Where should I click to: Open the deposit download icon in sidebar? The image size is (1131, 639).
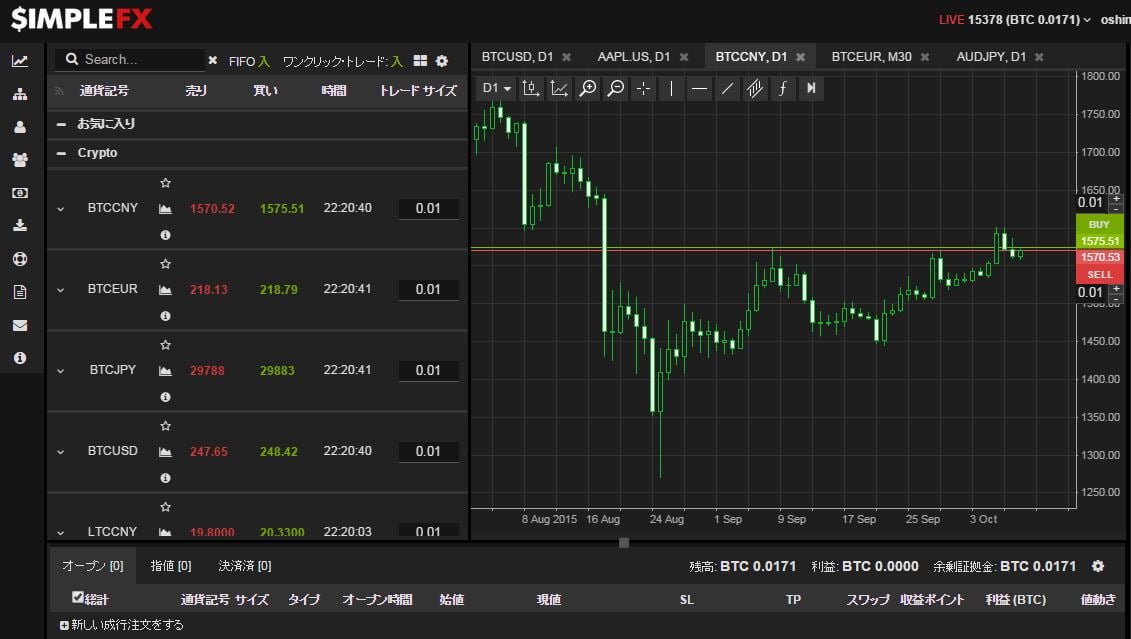[20, 225]
